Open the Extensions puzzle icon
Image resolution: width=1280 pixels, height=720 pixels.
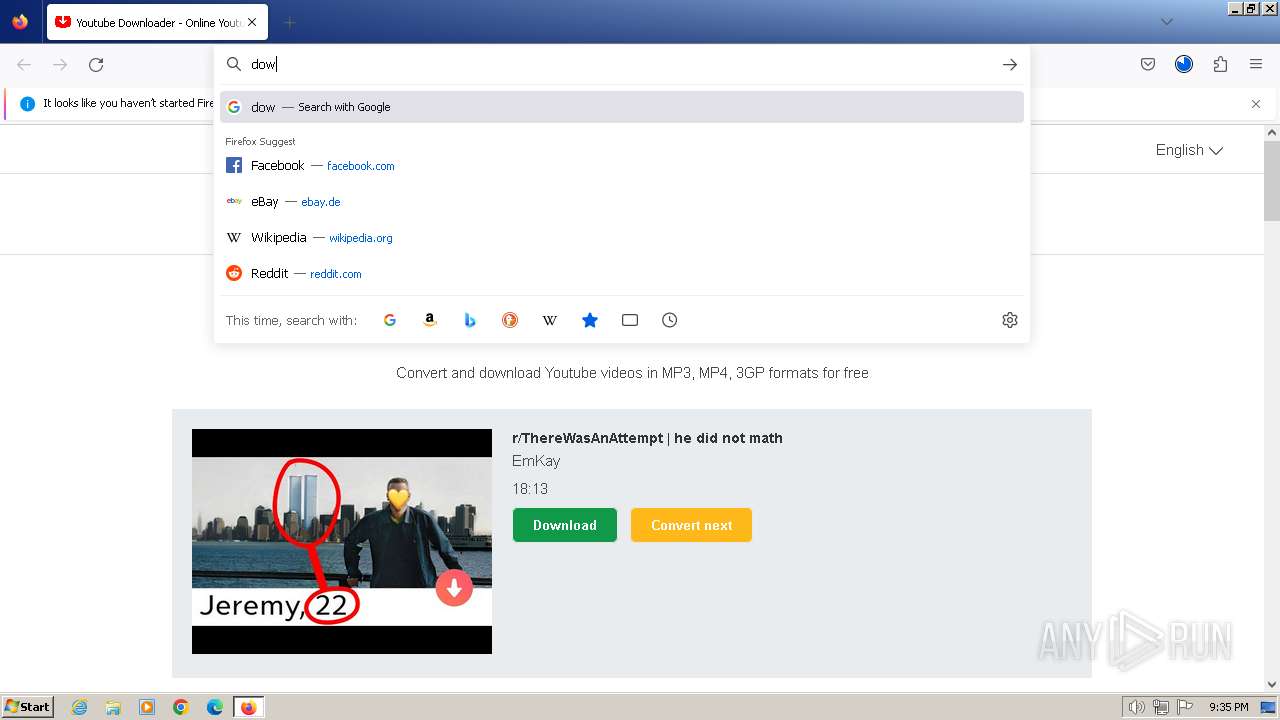point(1220,65)
